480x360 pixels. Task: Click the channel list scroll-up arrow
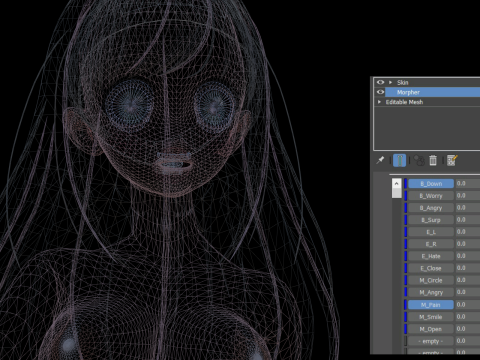pos(397,183)
